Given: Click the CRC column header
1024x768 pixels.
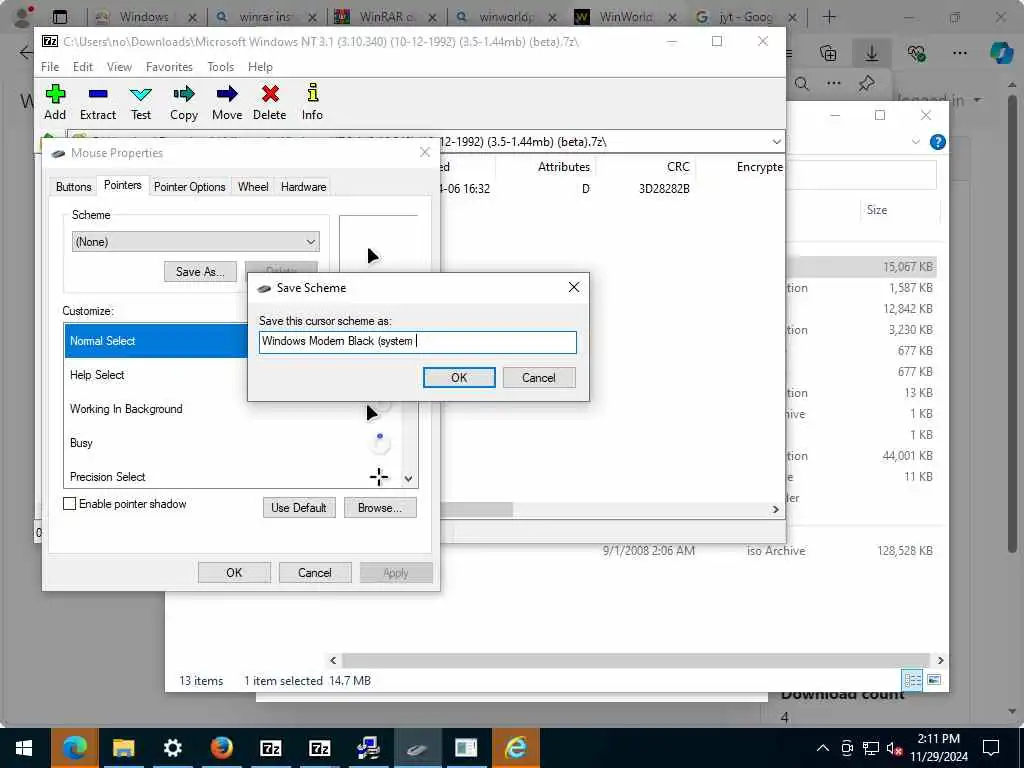Looking at the screenshot, I should tap(677, 167).
